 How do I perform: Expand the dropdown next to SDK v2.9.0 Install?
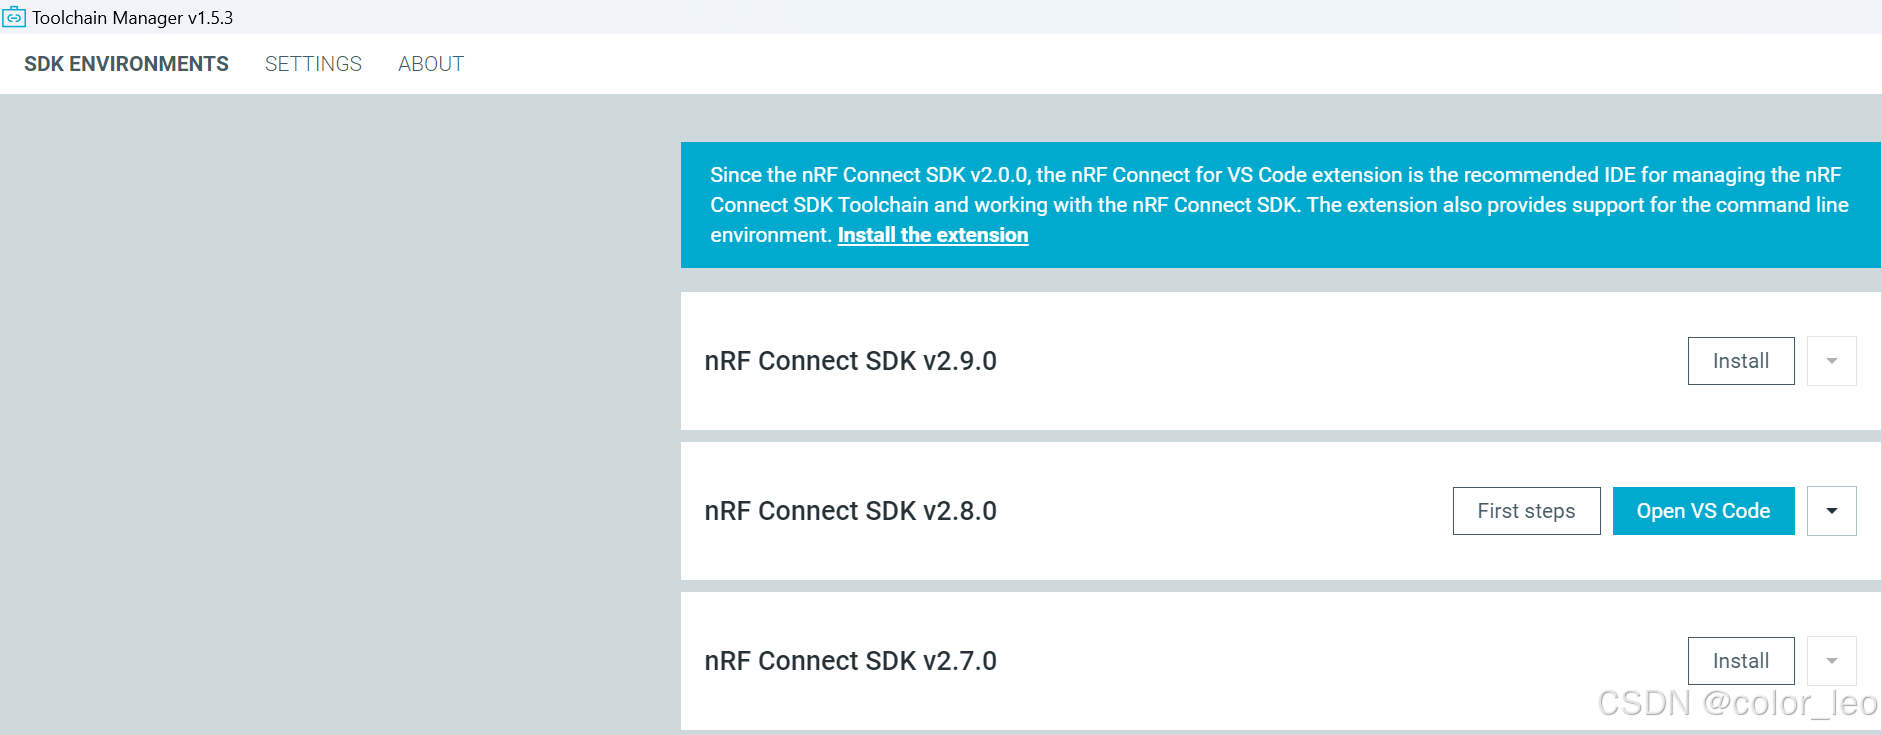[1831, 360]
